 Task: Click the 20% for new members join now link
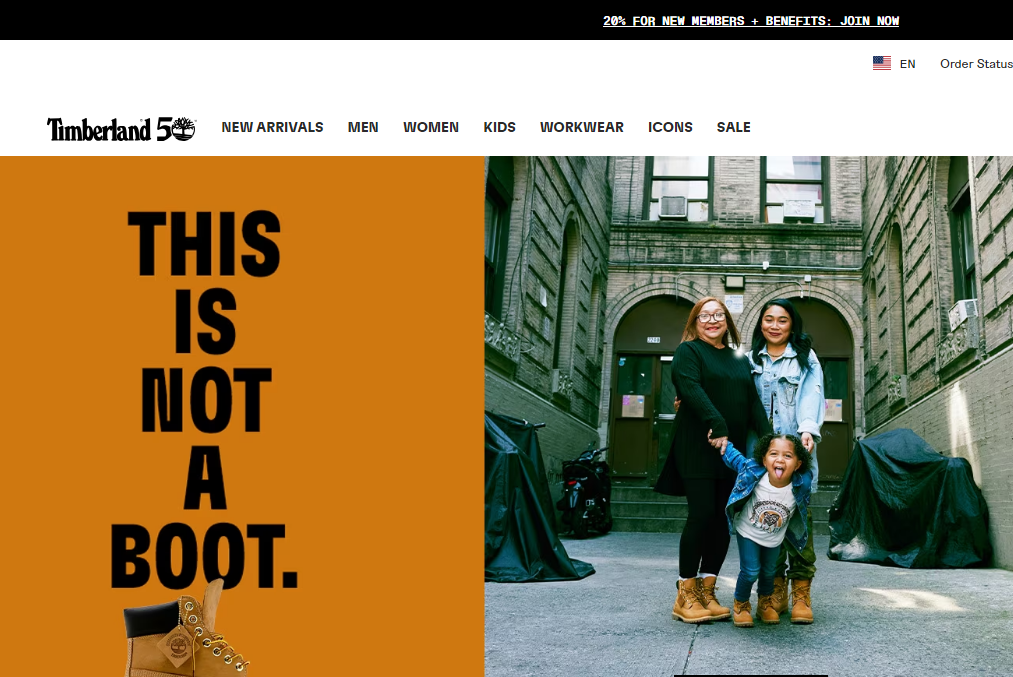[x=751, y=21]
